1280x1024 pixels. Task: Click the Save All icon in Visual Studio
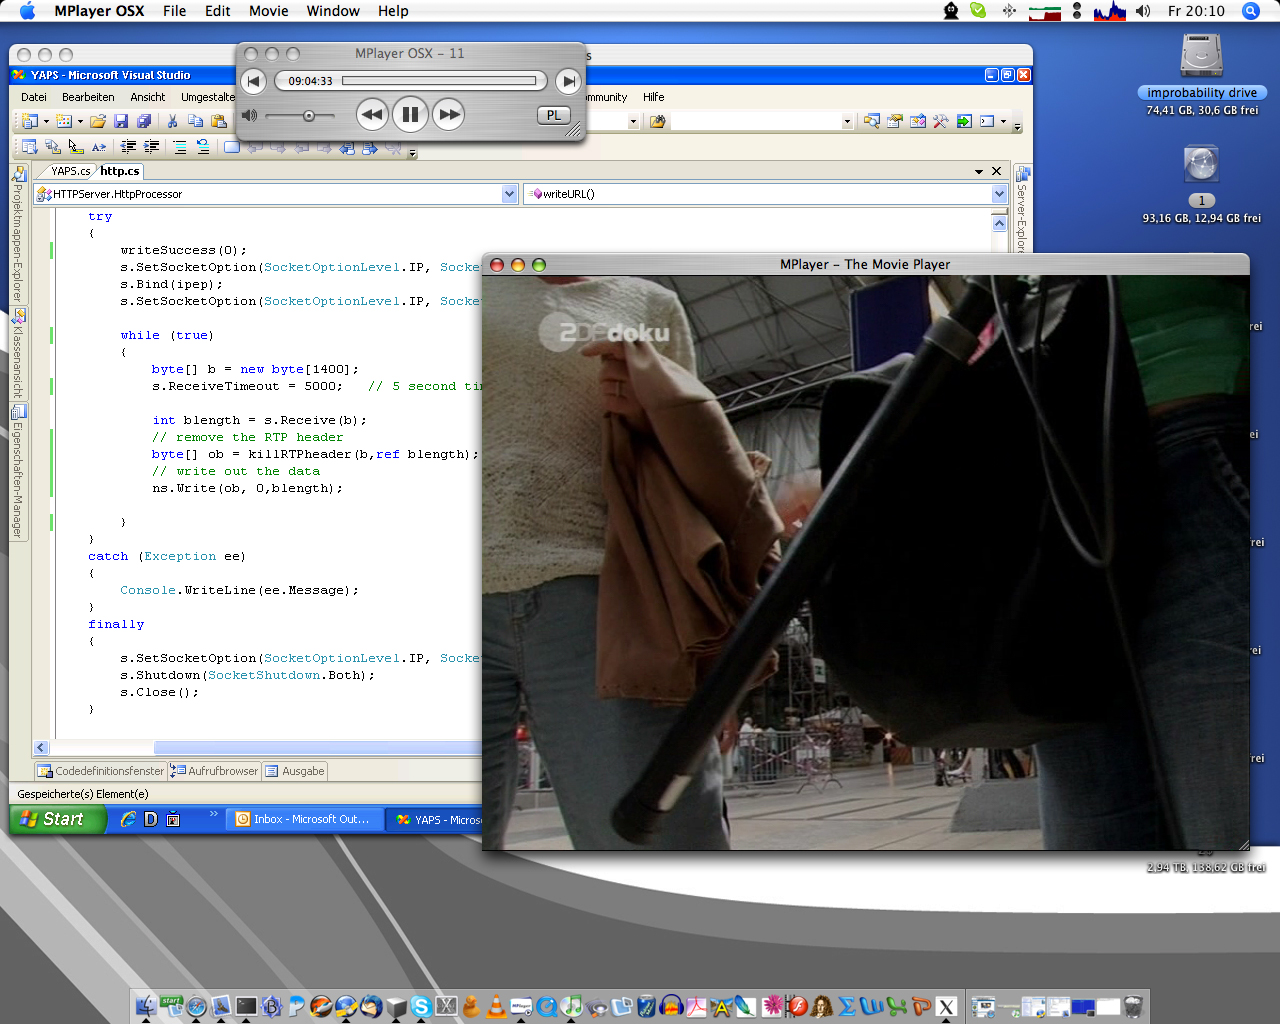144,121
